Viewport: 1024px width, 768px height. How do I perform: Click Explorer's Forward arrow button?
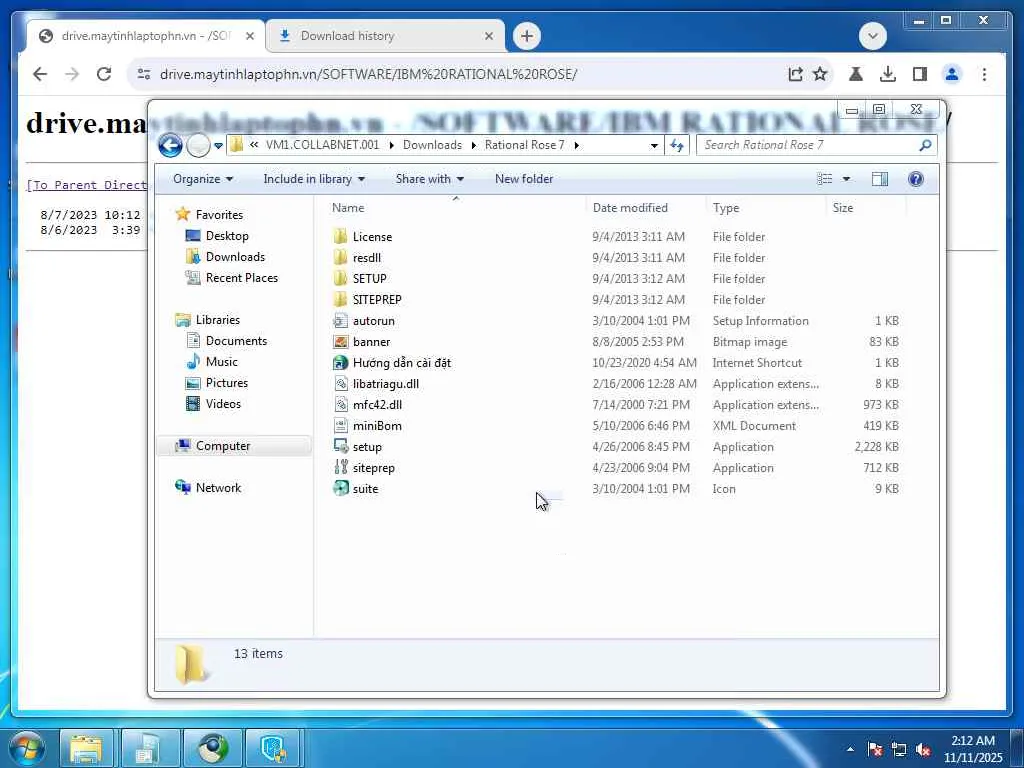198,145
